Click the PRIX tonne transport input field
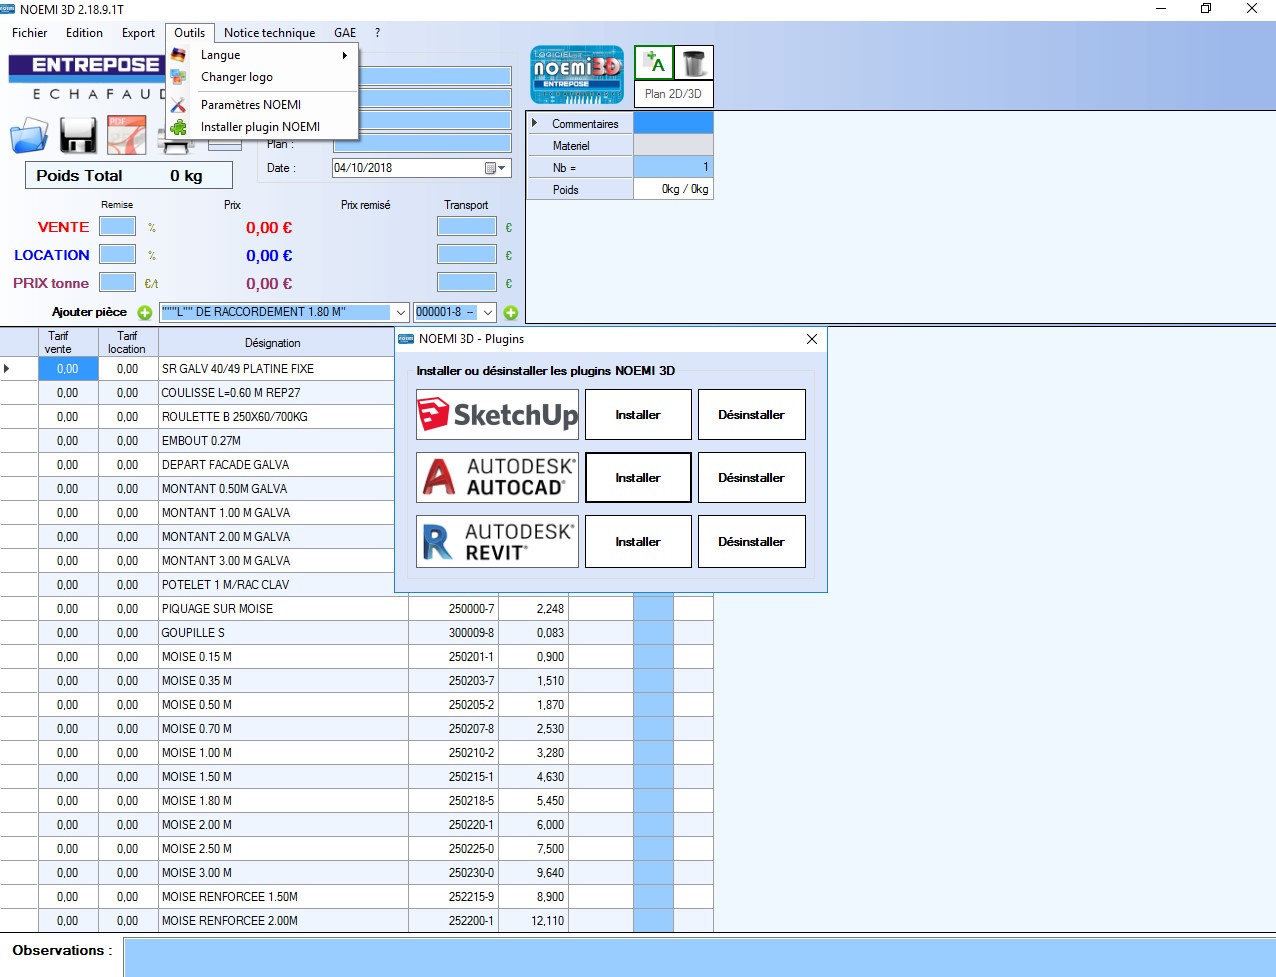Viewport: 1276px width, 977px height. [x=467, y=283]
